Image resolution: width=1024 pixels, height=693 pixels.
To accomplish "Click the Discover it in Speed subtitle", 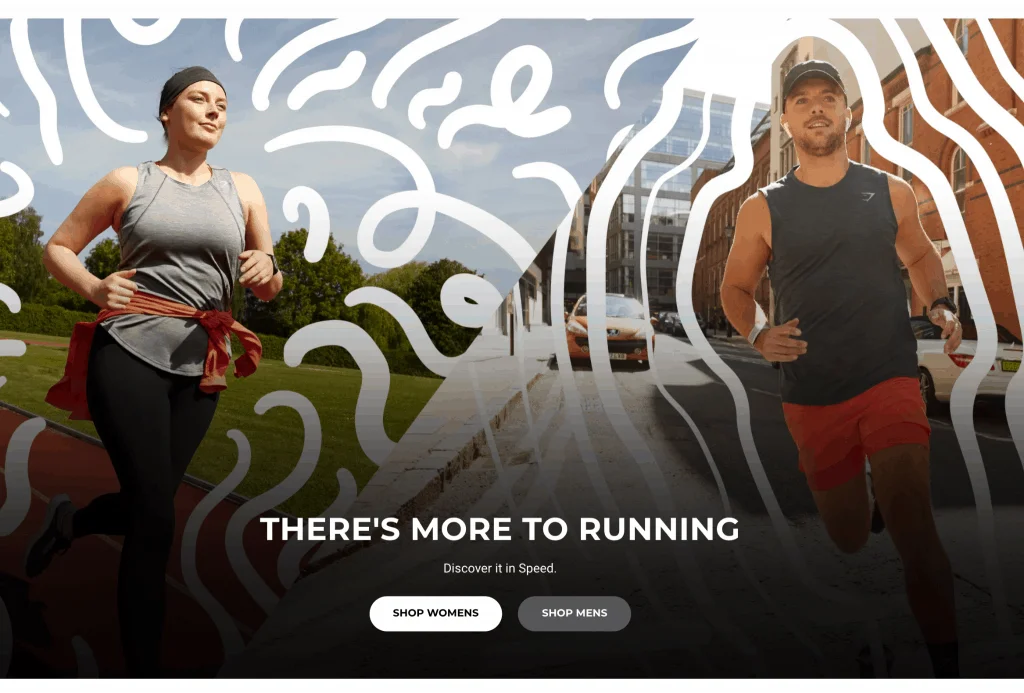I will pos(500,568).
